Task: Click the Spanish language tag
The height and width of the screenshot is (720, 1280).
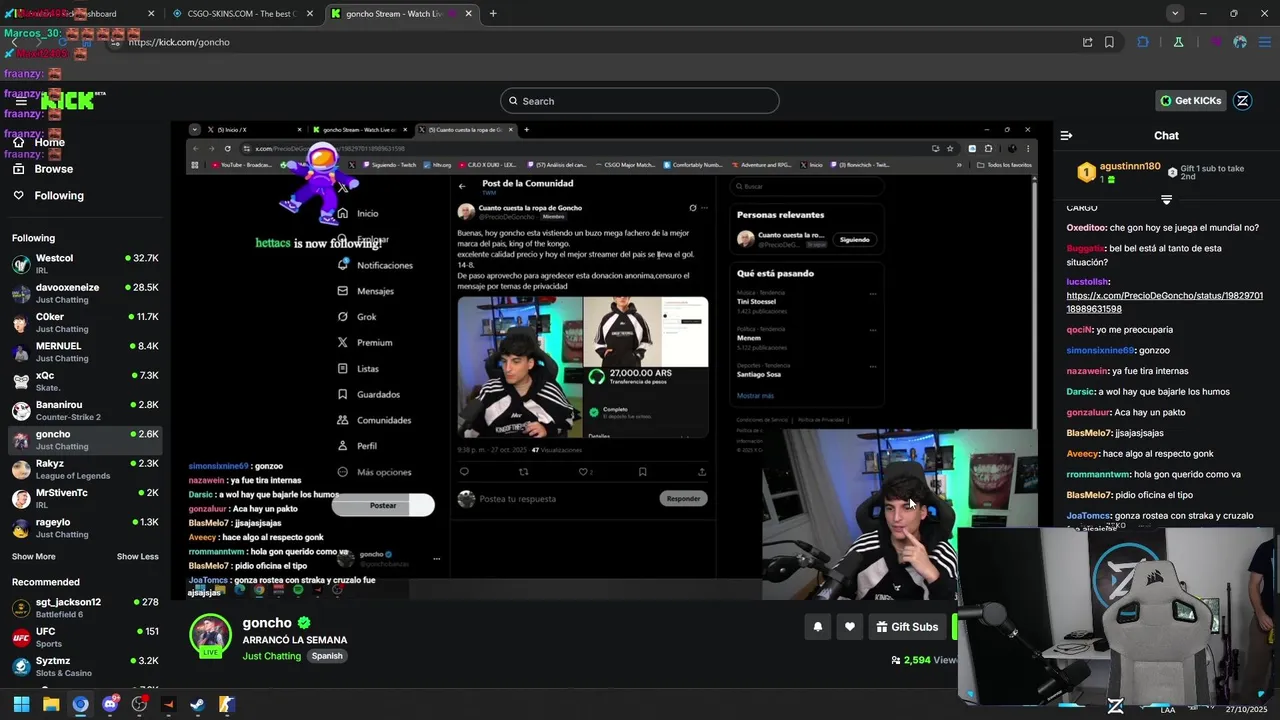Action: point(327,656)
